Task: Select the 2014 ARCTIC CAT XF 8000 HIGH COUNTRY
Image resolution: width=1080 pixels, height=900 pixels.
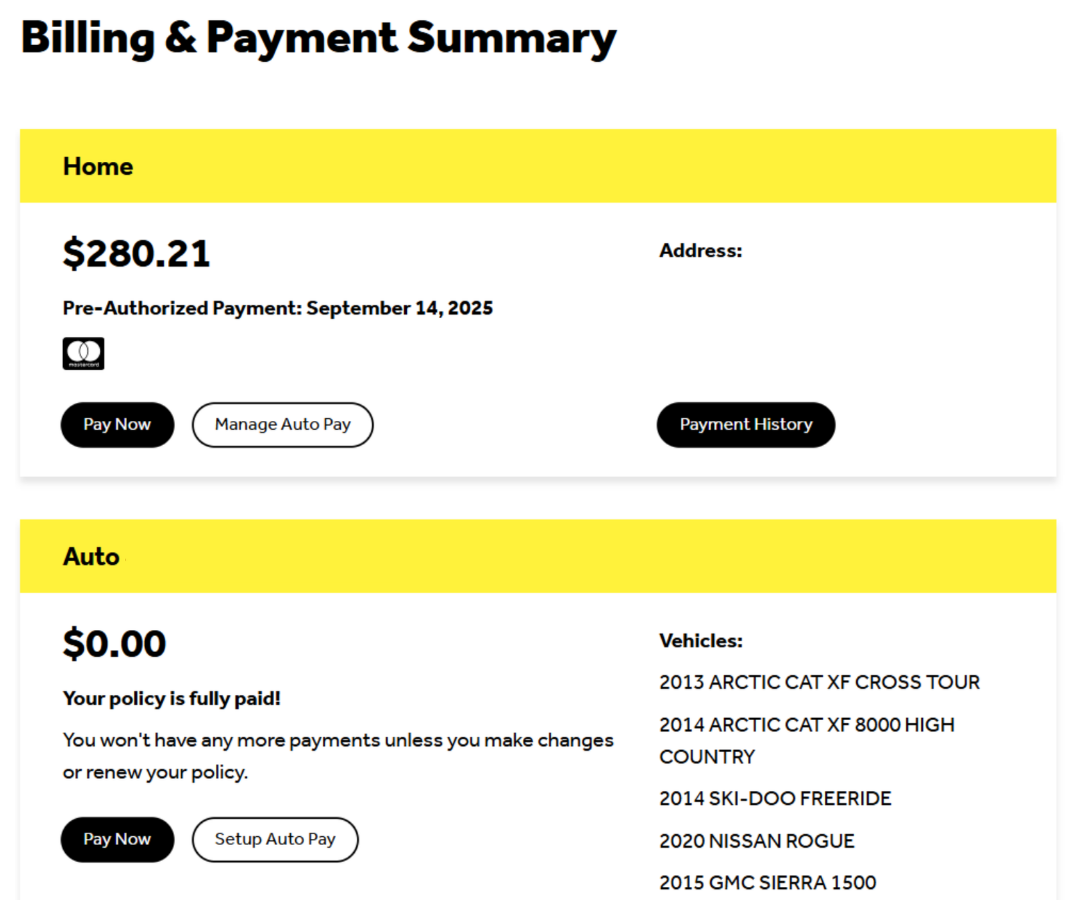Action: (807, 724)
